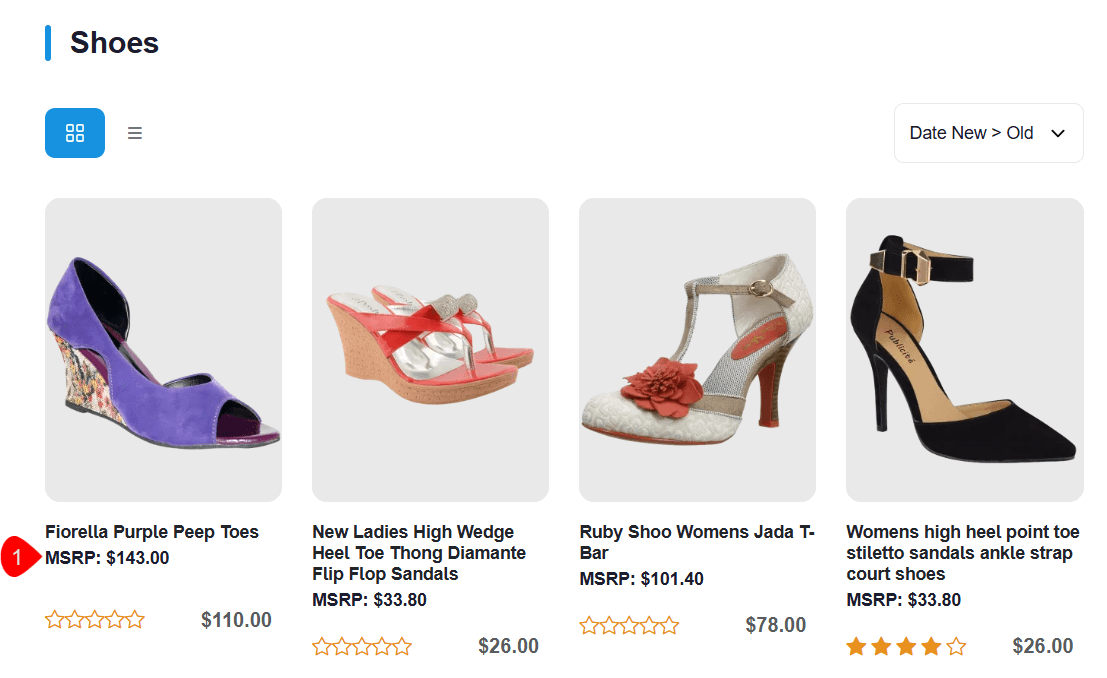Switch to grid view layout
Image resolution: width=1107 pixels, height=678 pixels.
(x=75, y=133)
